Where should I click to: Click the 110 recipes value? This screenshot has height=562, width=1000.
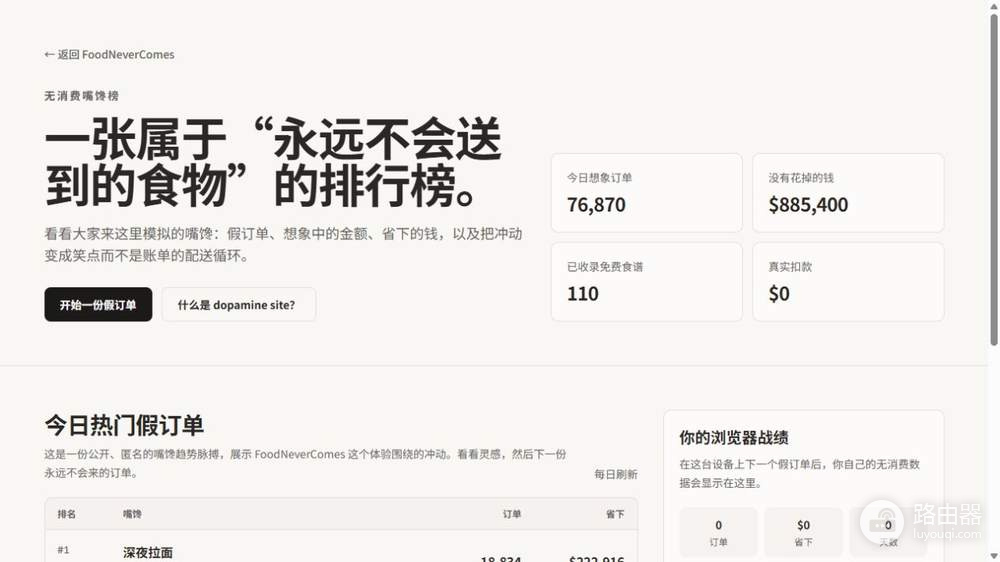(583, 293)
